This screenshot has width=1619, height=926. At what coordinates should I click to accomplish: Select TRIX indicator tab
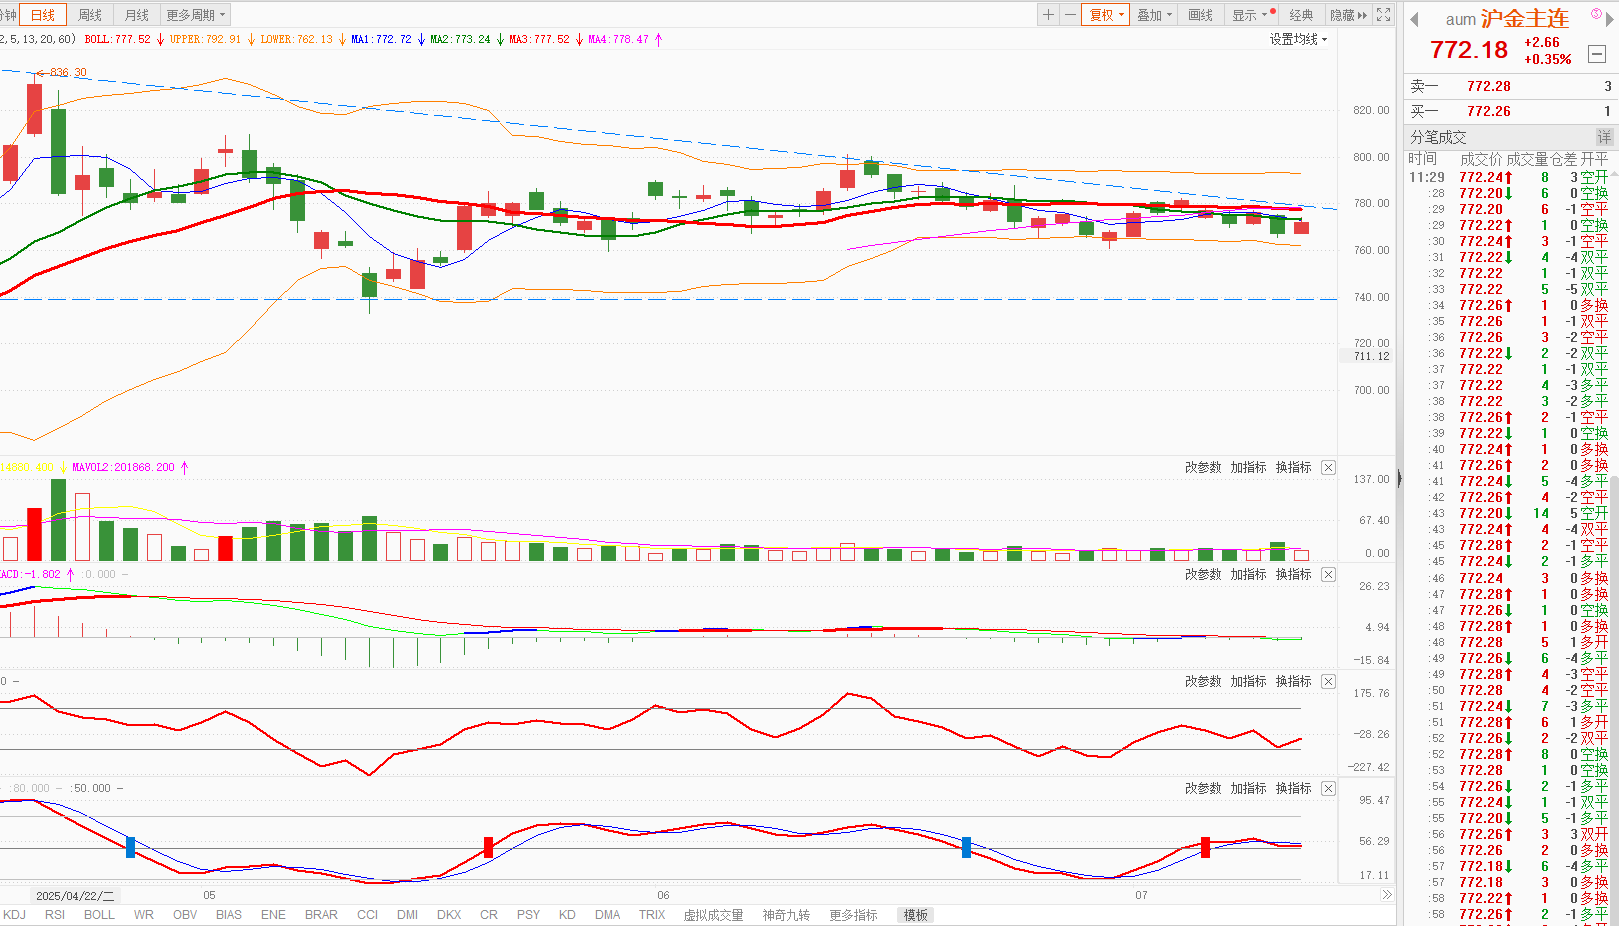coord(652,915)
